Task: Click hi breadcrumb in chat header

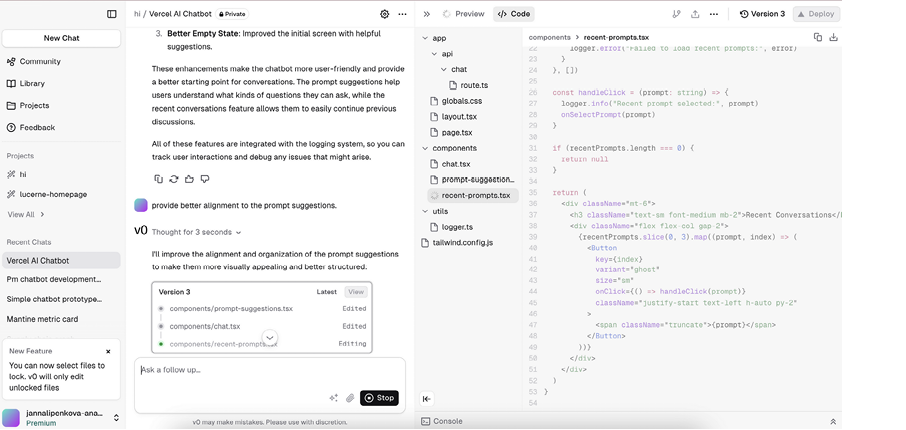Action: pos(137,14)
